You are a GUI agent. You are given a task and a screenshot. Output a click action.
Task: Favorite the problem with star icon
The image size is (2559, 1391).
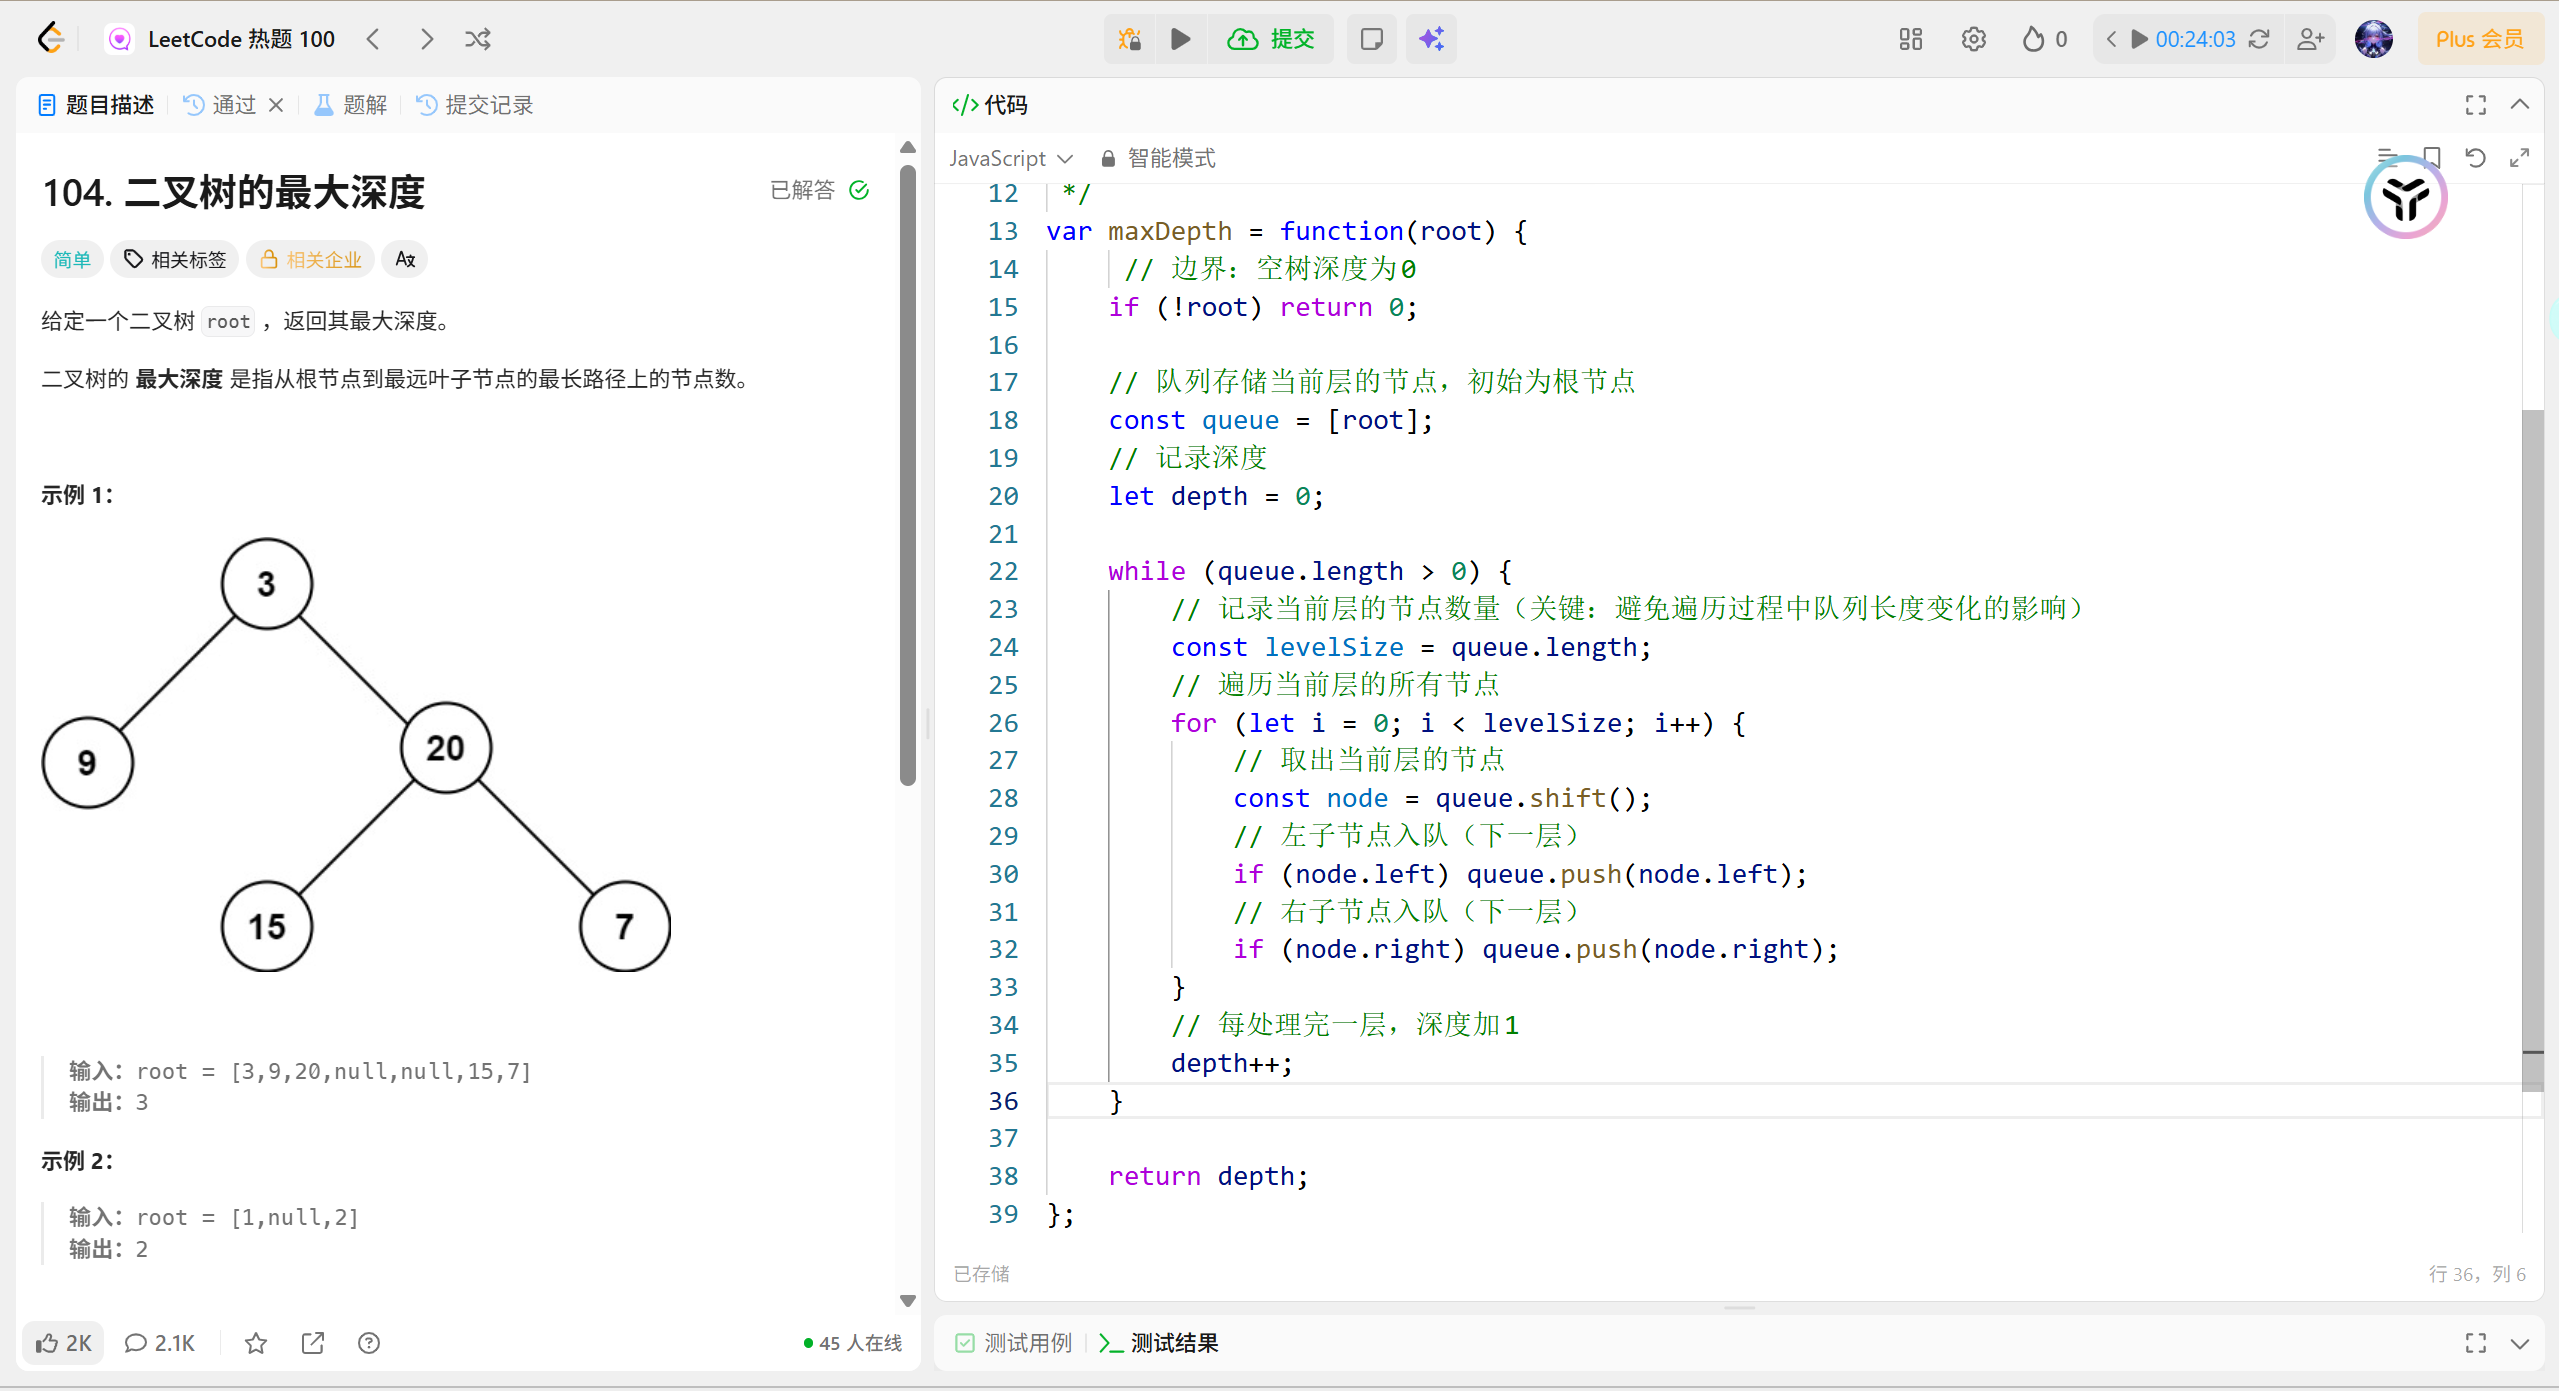point(256,1343)
